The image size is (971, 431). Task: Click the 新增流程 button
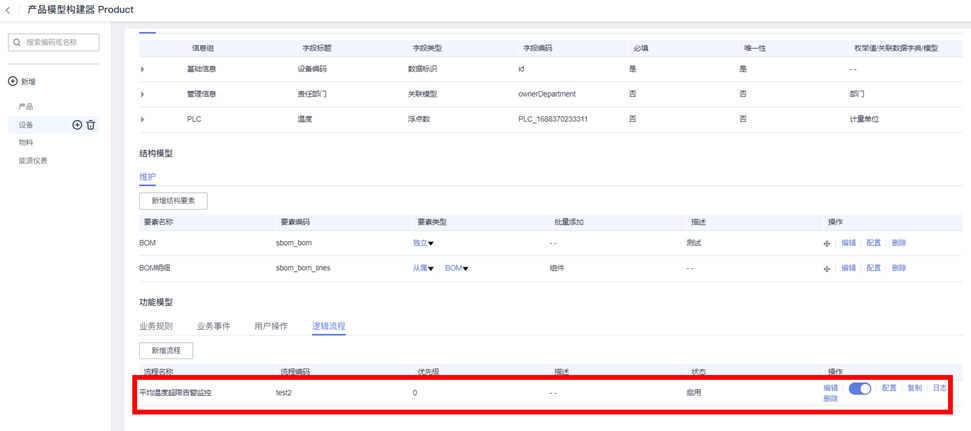pyautogui.click(x=166, y=350)
